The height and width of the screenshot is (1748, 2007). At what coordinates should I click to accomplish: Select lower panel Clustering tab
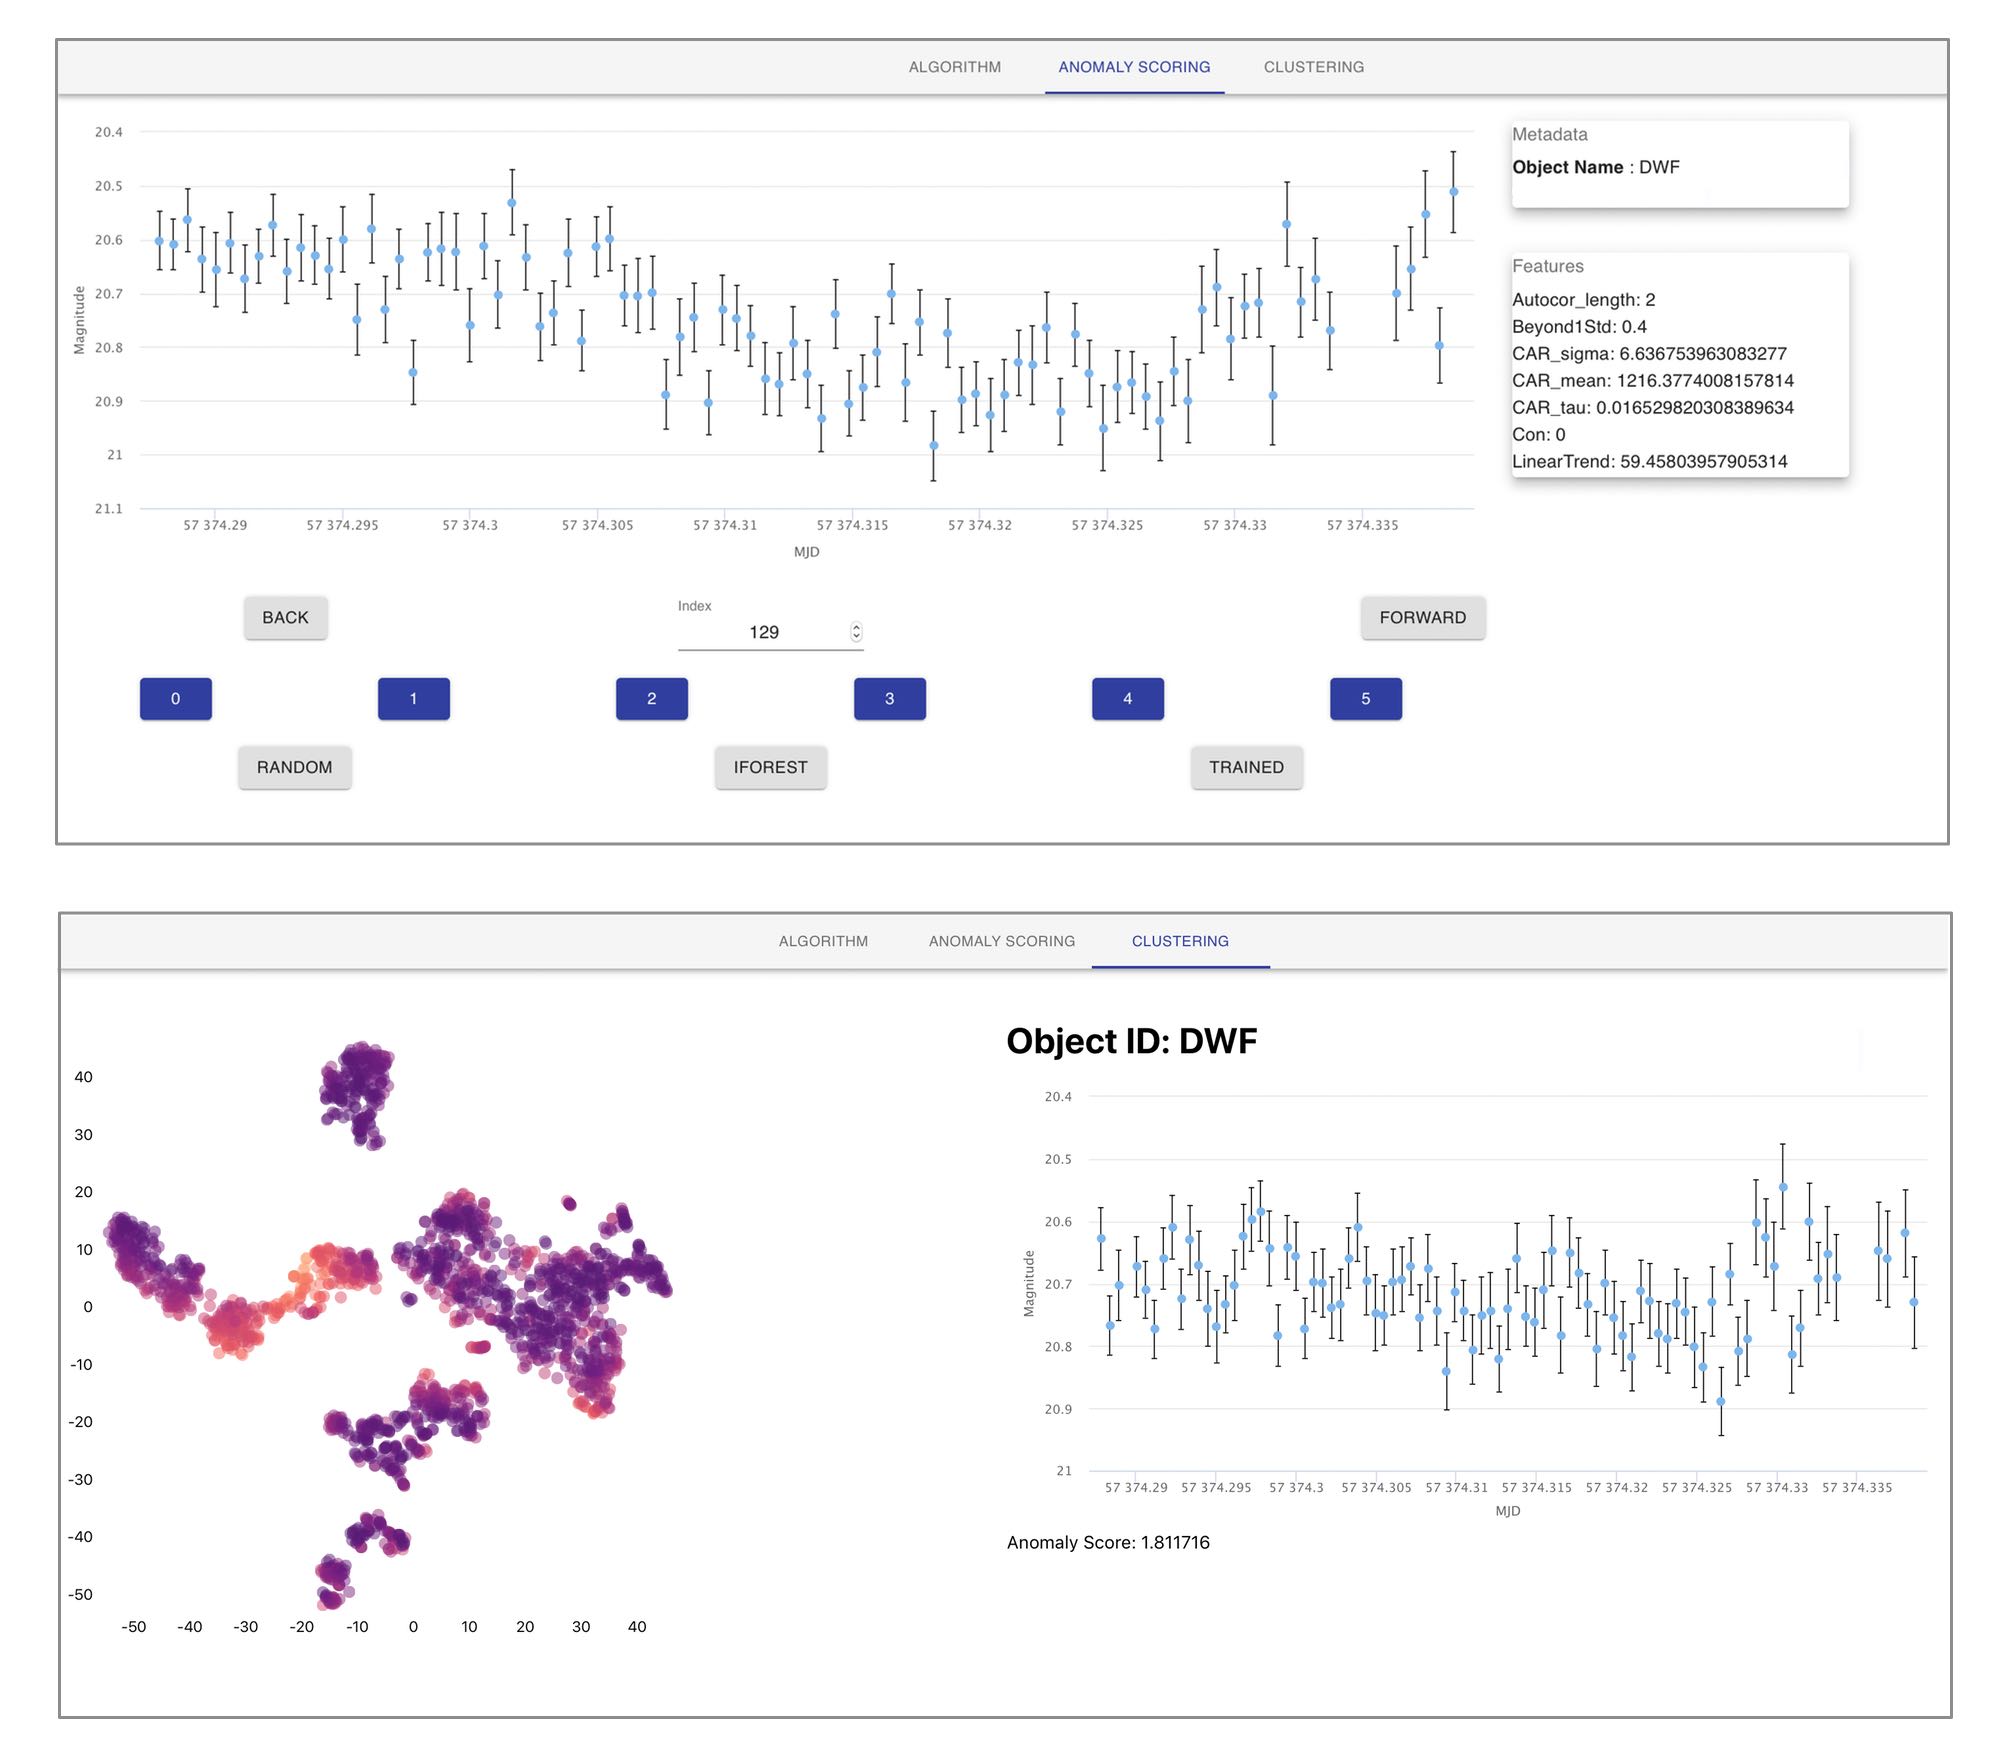[1180, 941]
